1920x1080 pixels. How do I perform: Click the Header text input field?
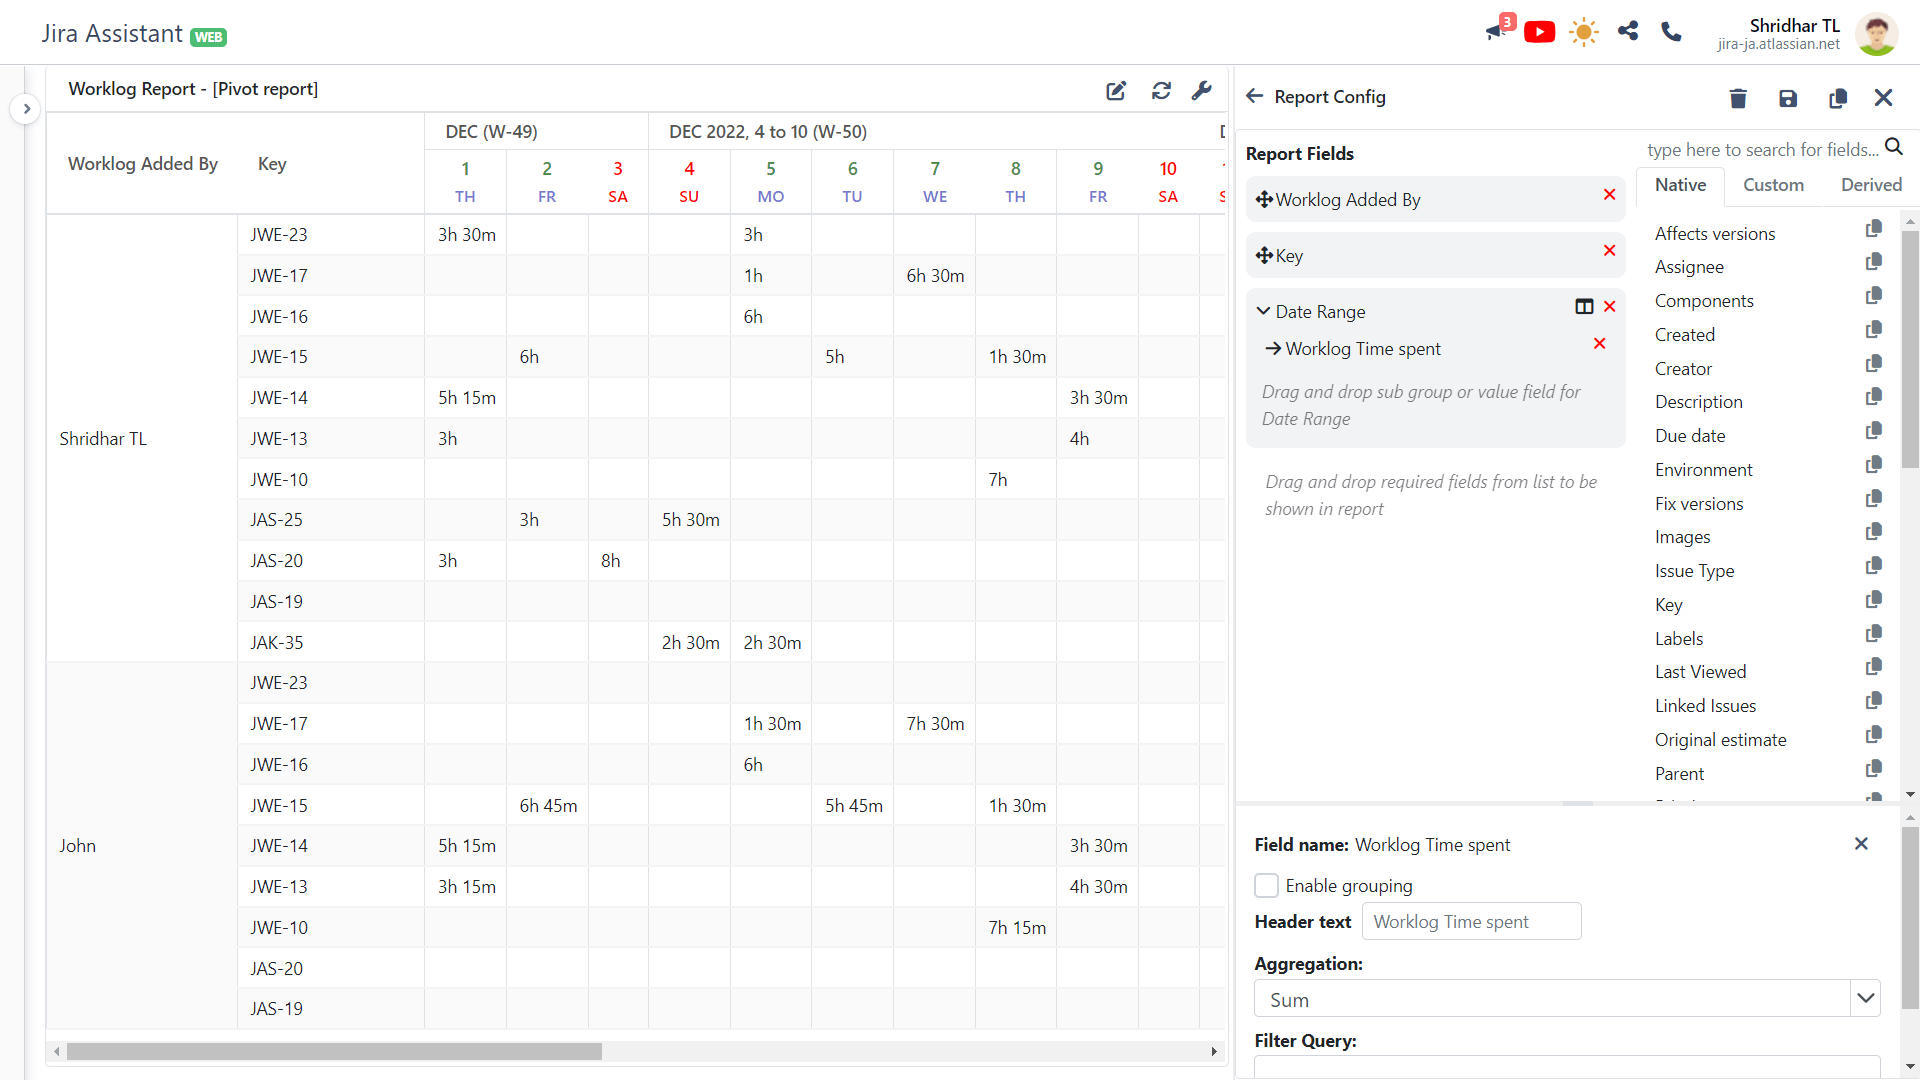pos(1471,922)
